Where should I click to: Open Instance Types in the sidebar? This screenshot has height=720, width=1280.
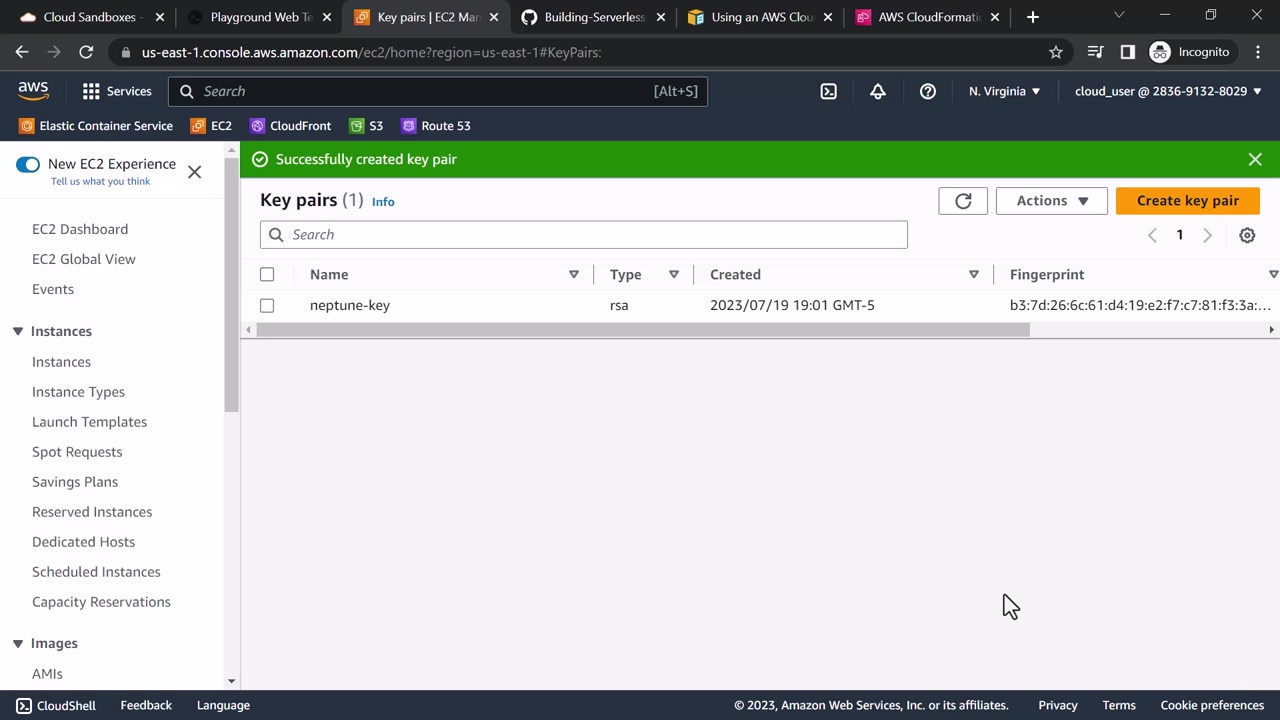tap(78, 392)
